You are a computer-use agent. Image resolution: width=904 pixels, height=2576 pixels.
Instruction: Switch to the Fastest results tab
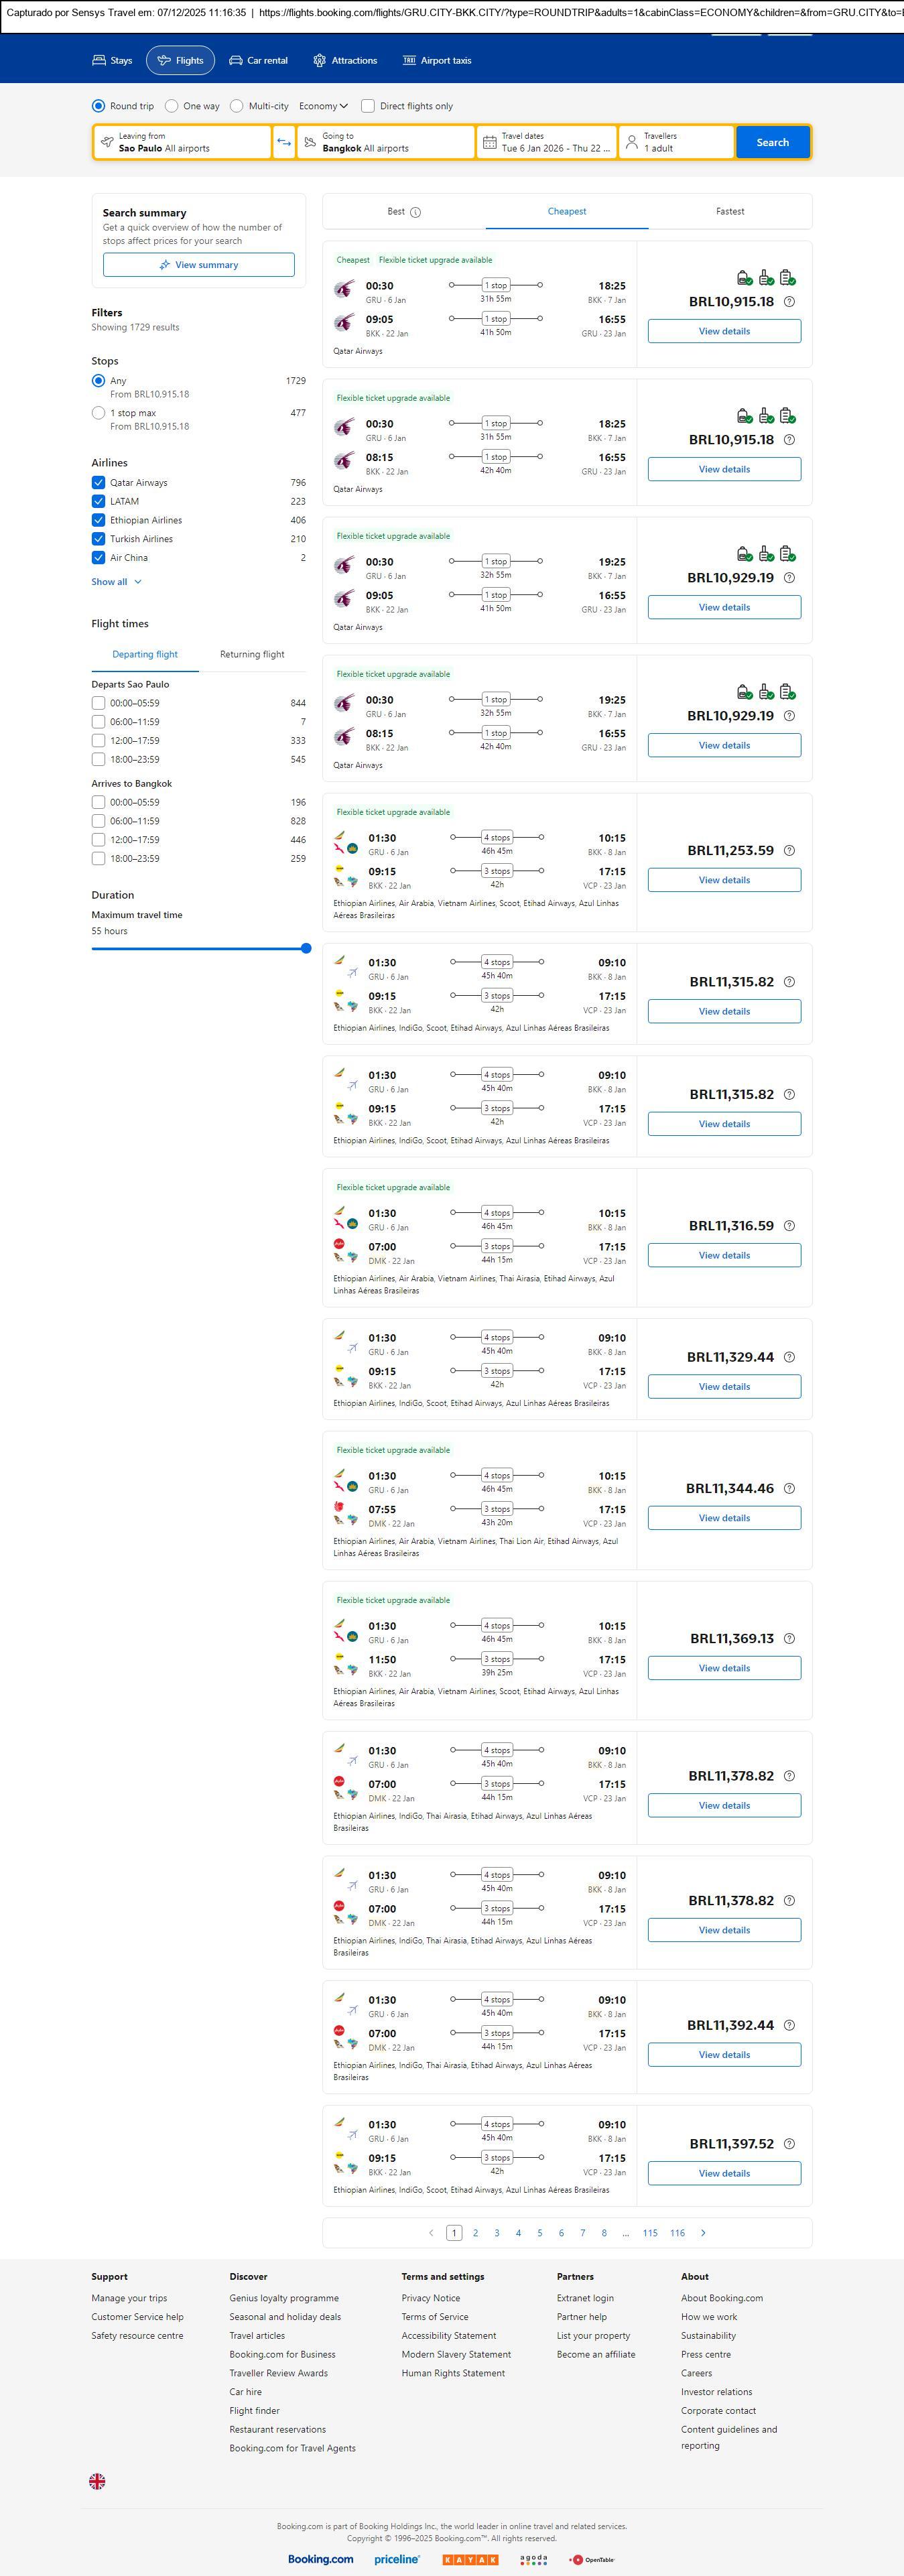point(730,212)
